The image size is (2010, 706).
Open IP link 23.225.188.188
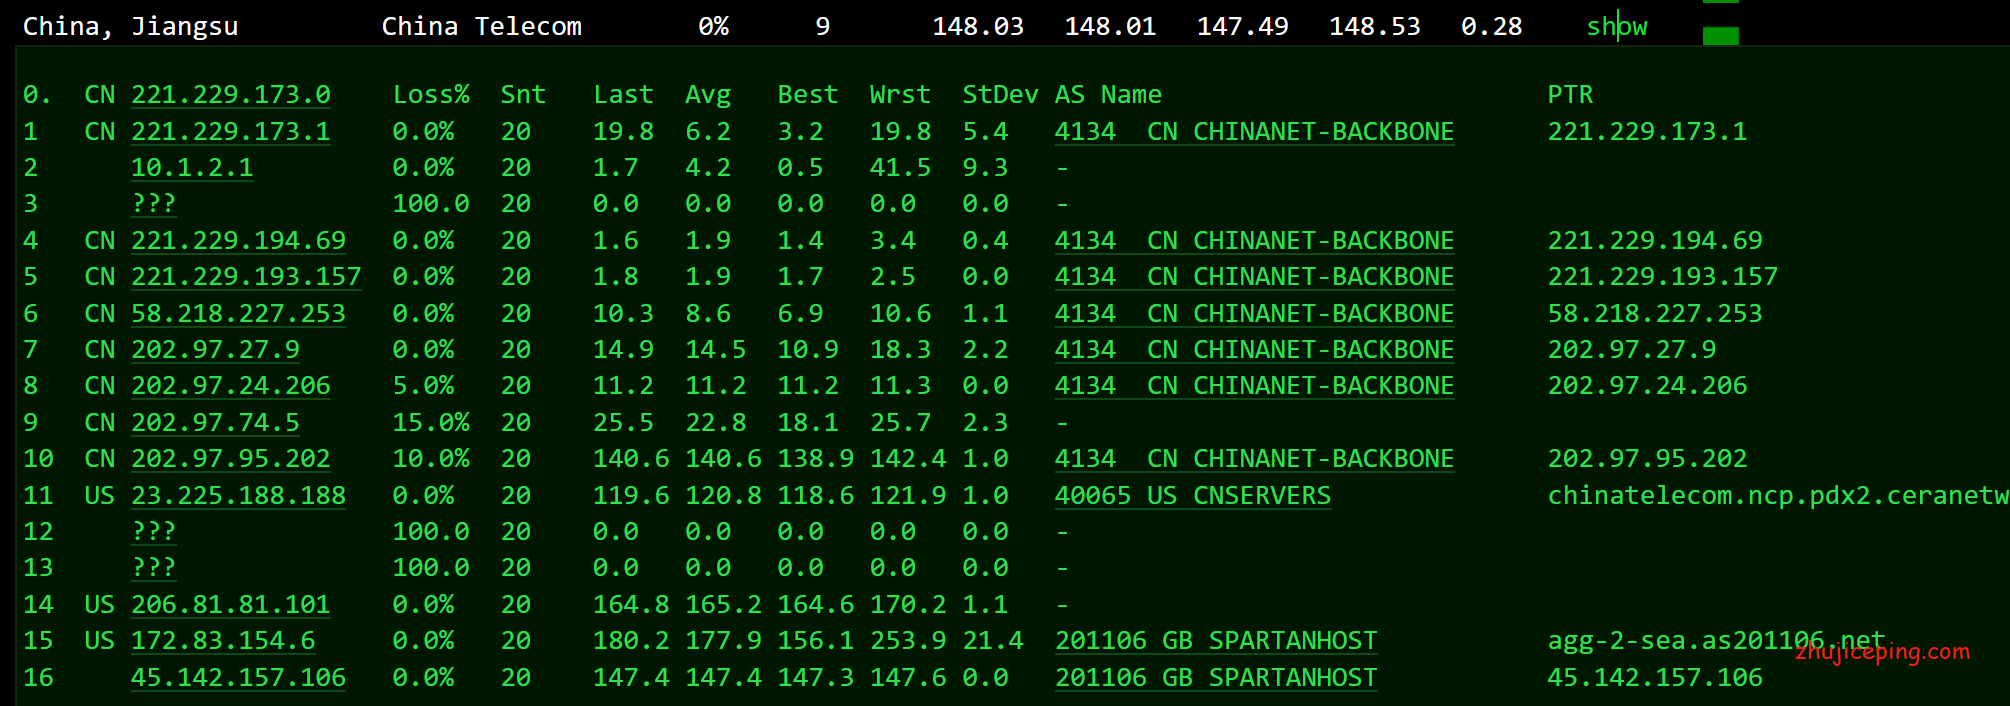239,496
